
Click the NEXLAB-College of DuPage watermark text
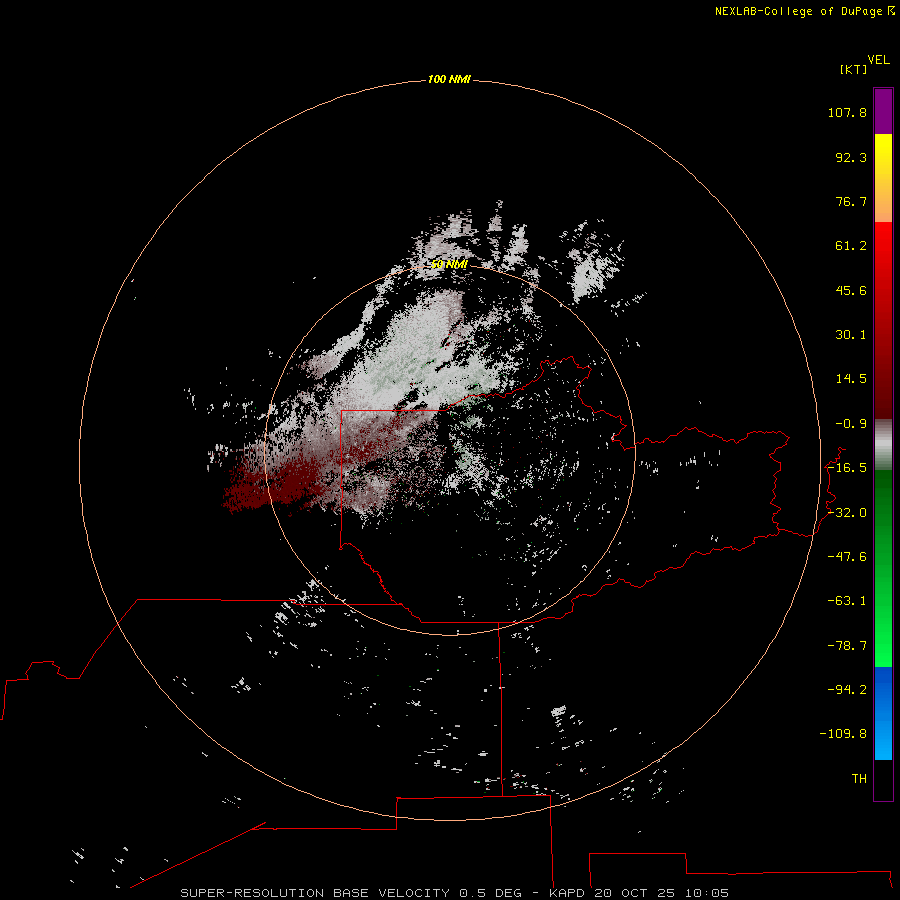804,11
